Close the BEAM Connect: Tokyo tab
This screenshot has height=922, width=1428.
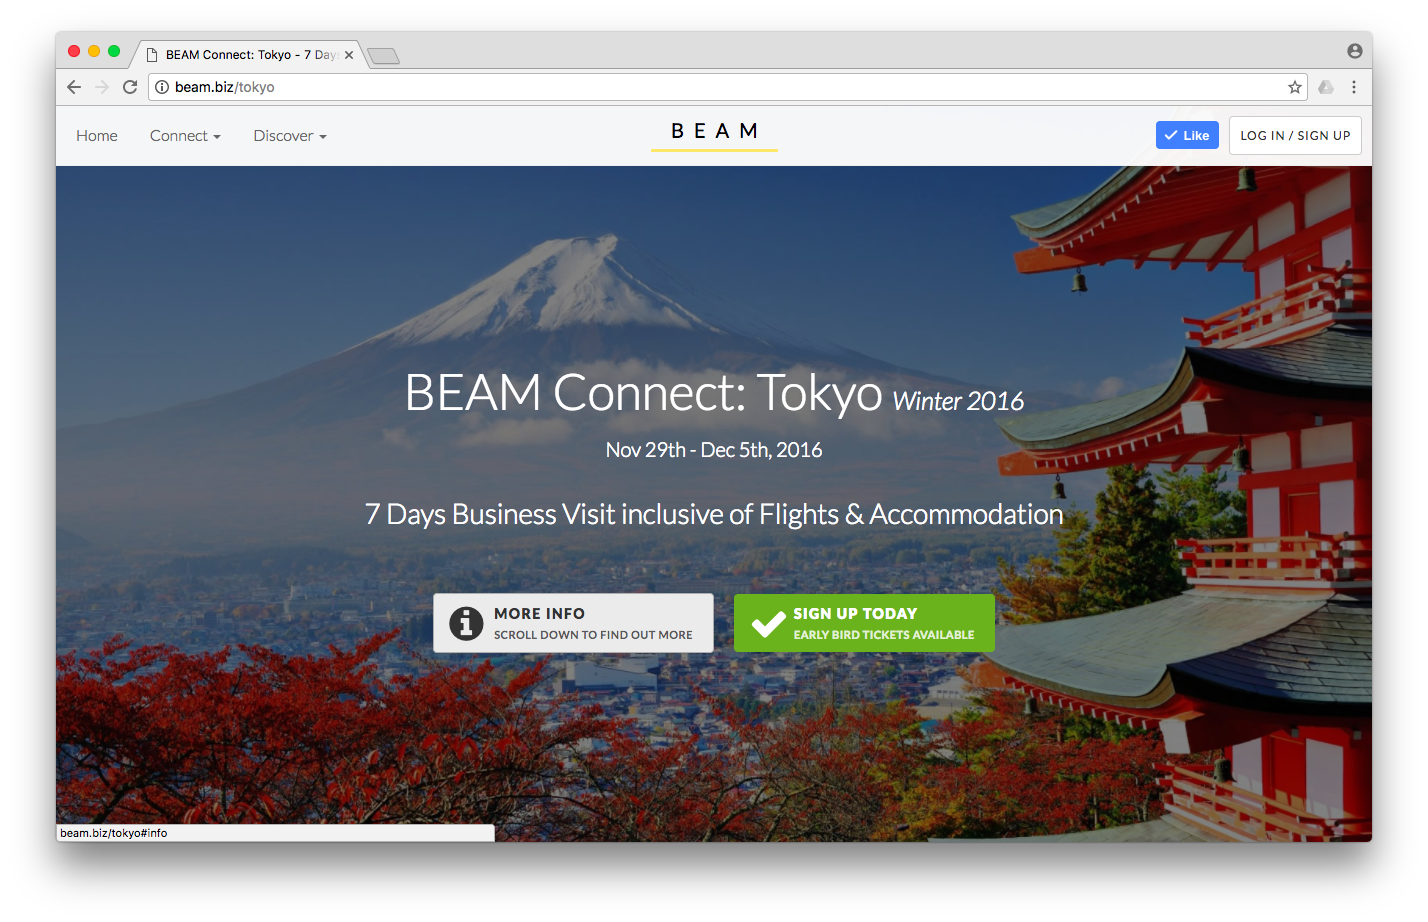coord(349,55)
